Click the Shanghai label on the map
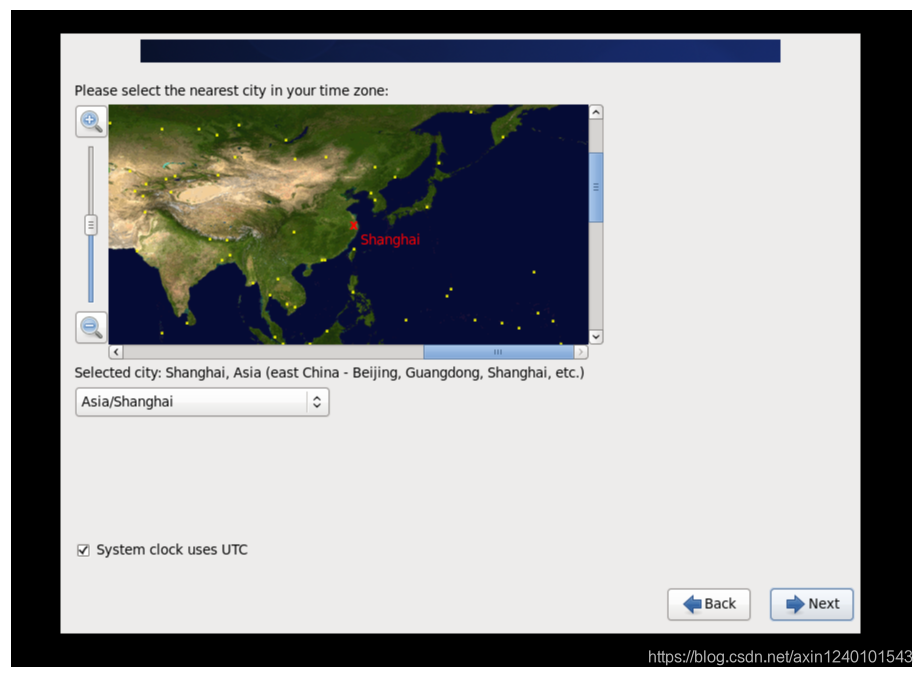 tap(390, 240)
